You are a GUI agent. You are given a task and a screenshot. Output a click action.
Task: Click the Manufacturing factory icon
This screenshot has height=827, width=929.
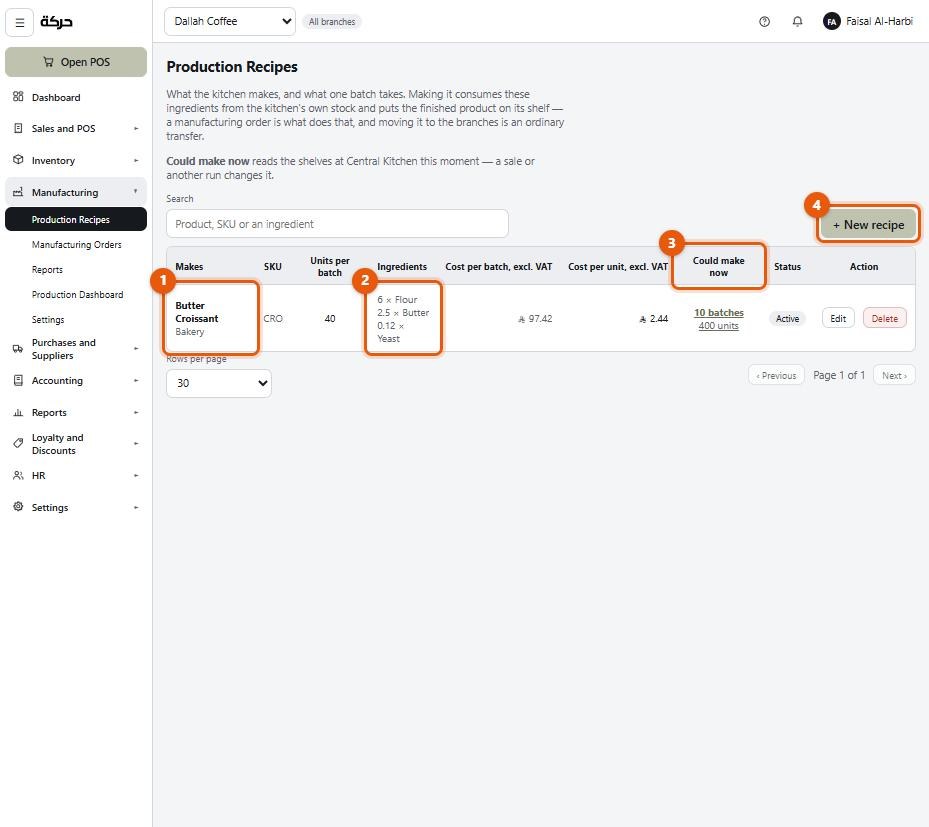(18, 192)
